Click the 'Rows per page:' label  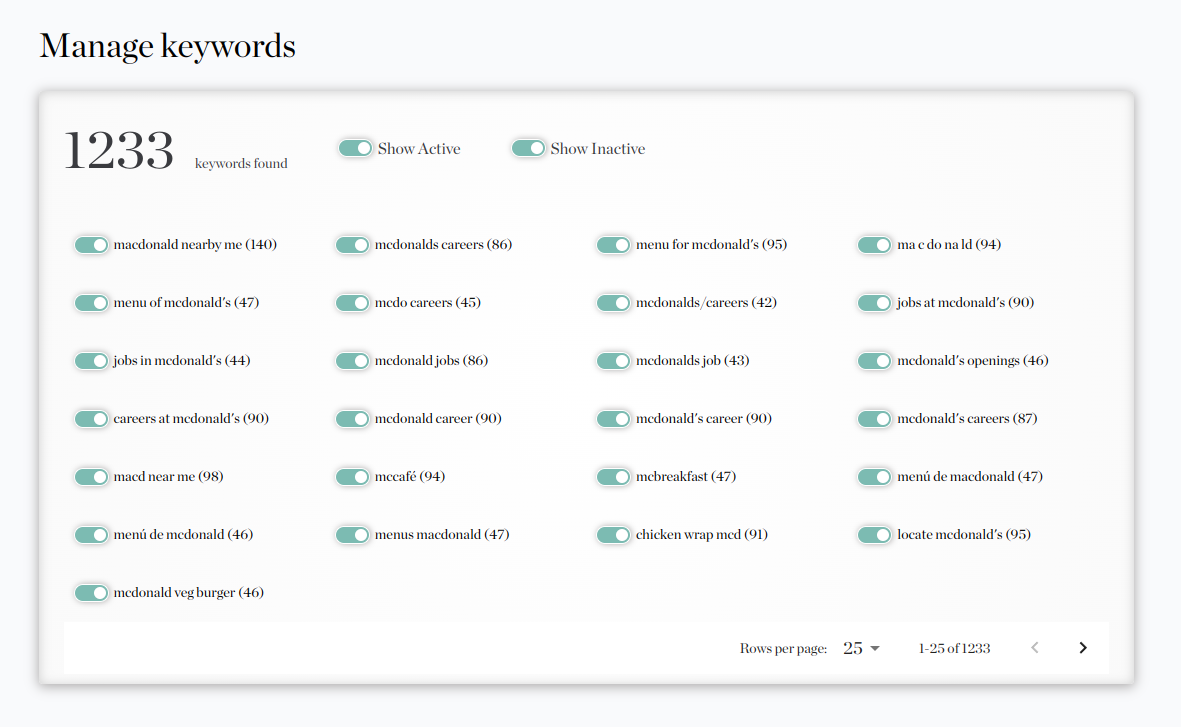point(783,649)
